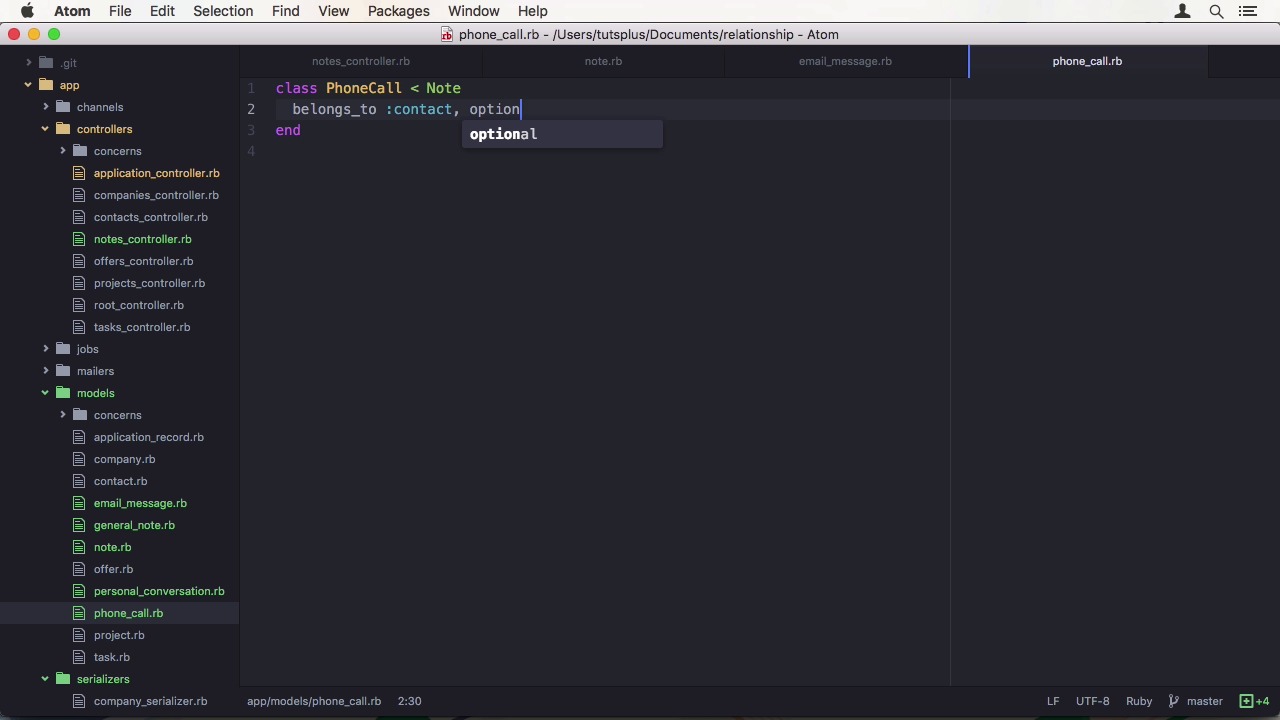The width and height of the screenshot is (1280, 720).
Task: Click the LF line ending selector
Action: [x=1053, y=701]
